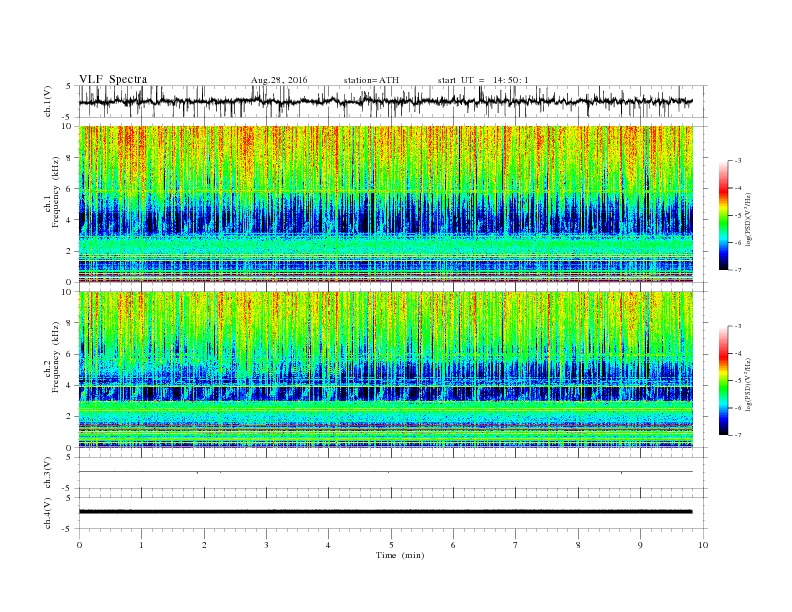Click time axis tick label "5"
This screenshot has width=792, height=612.
pos(391,545)
